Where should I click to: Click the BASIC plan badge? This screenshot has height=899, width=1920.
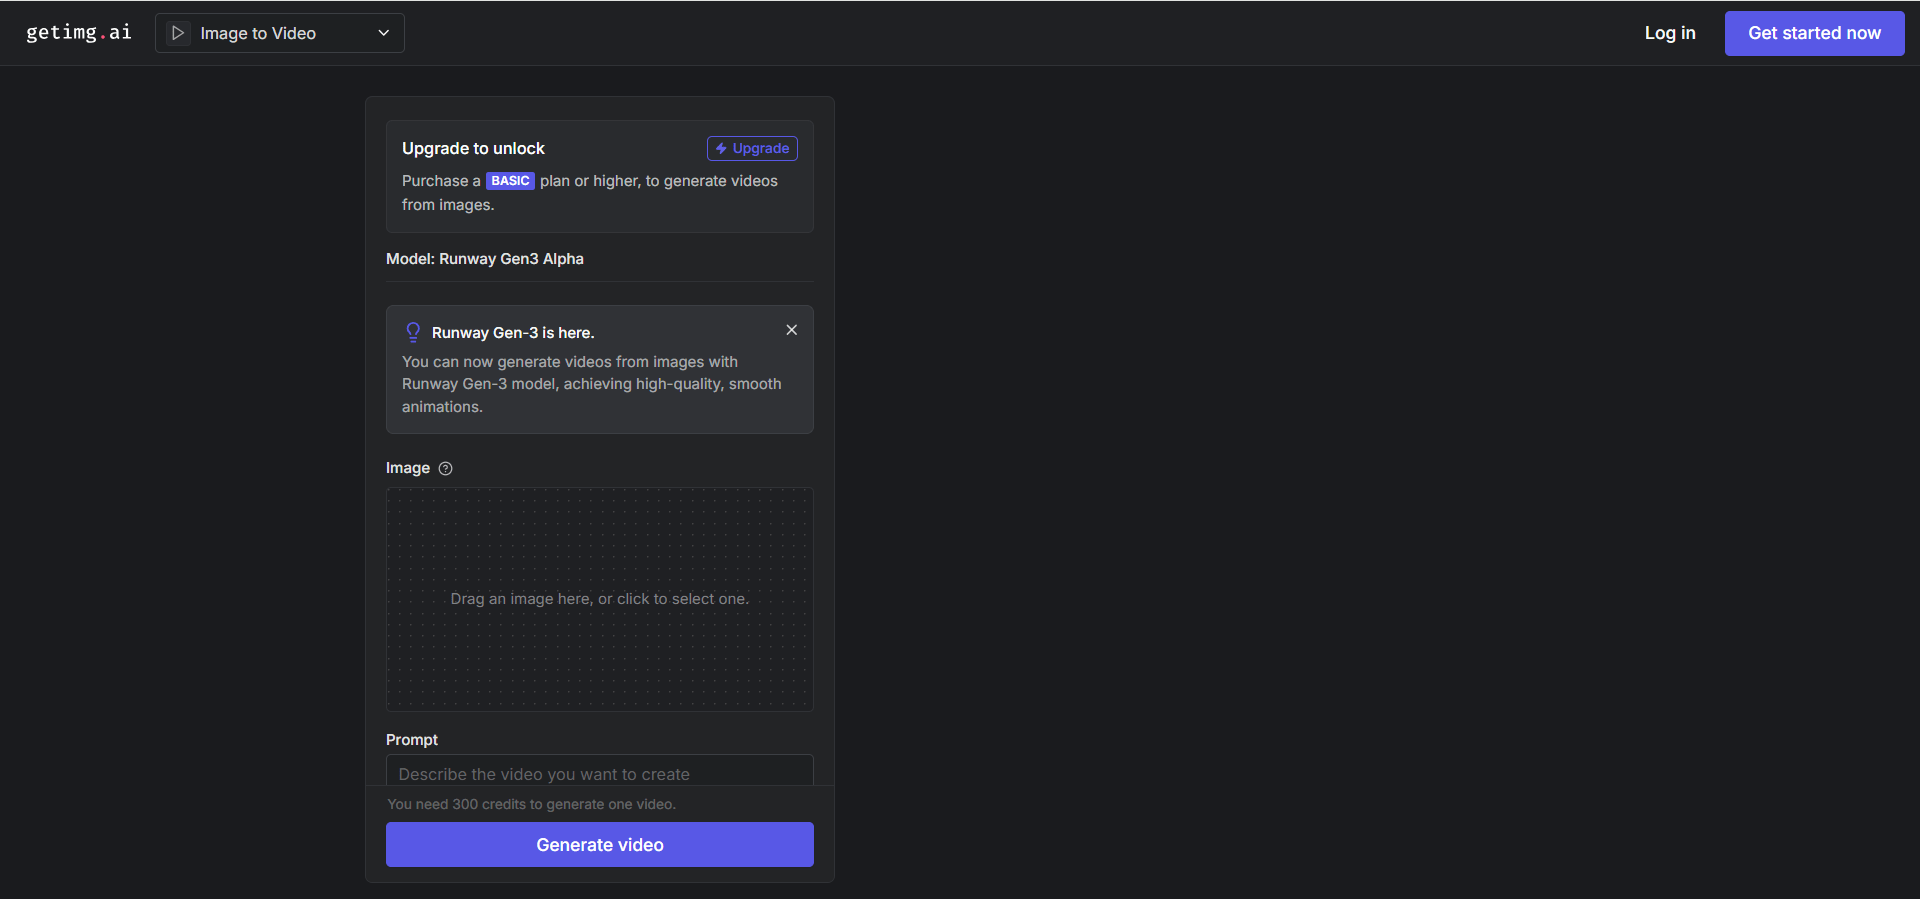point(510,181)
